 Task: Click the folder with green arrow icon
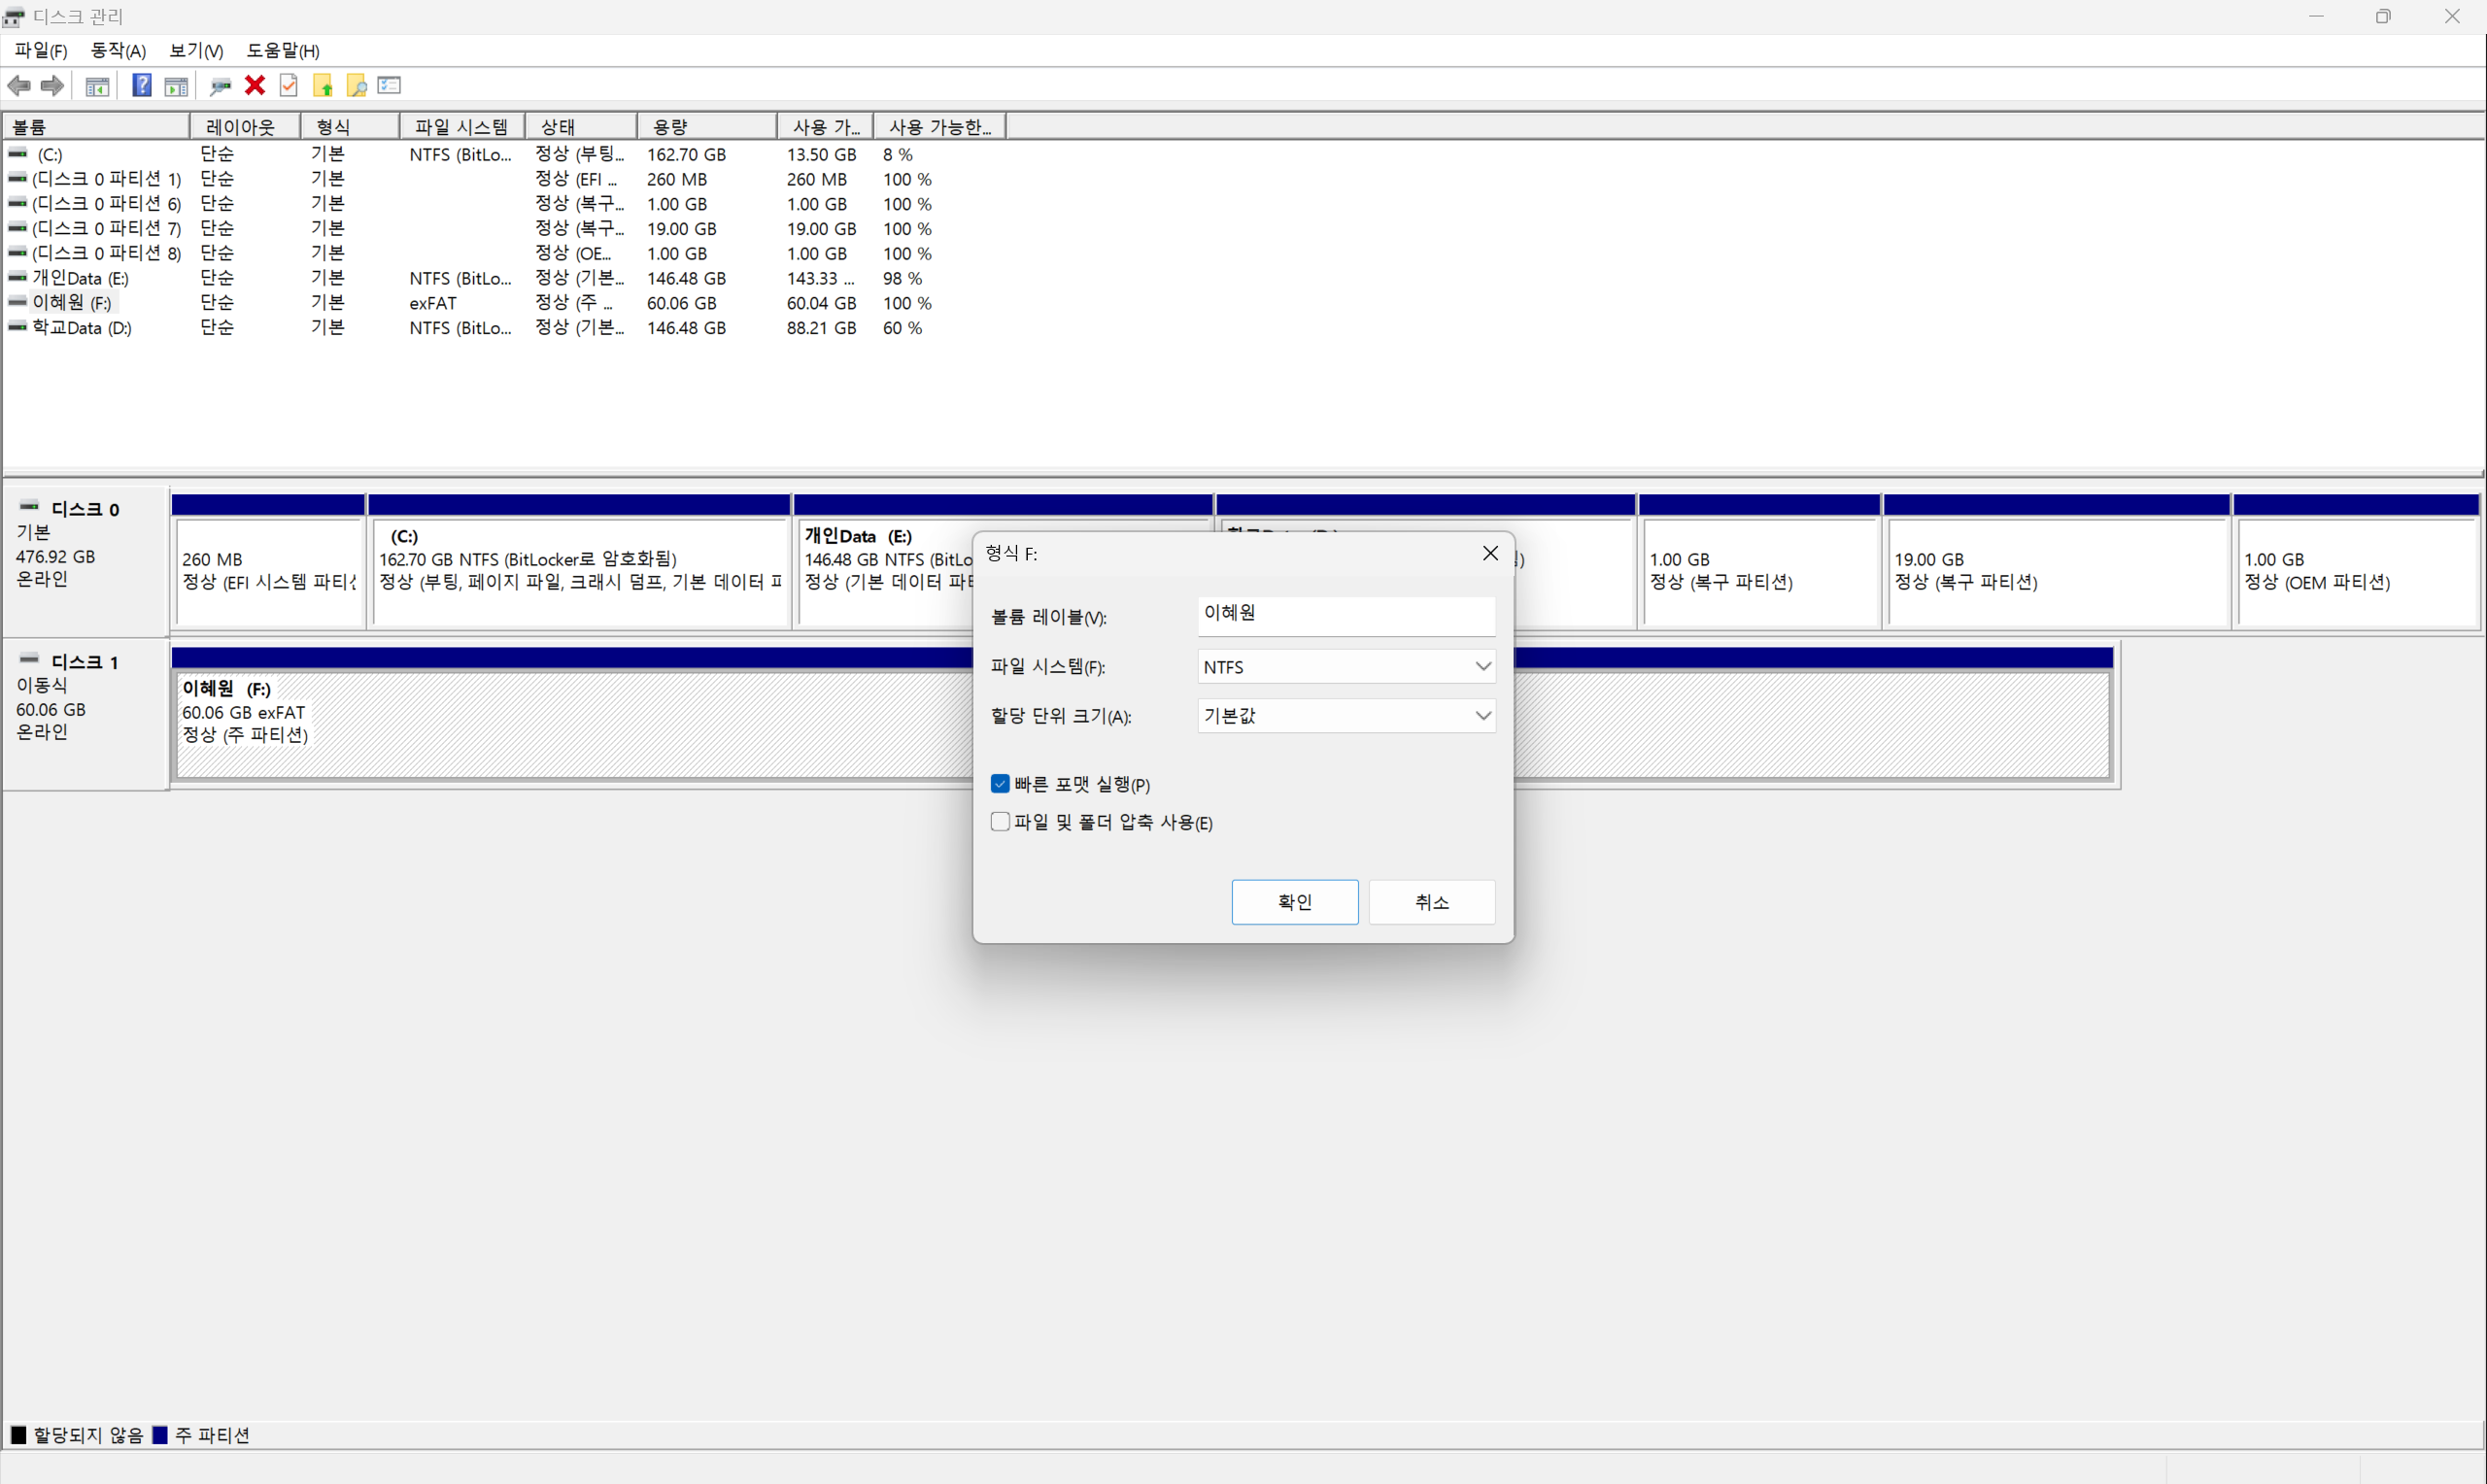[x=323, y=86]
